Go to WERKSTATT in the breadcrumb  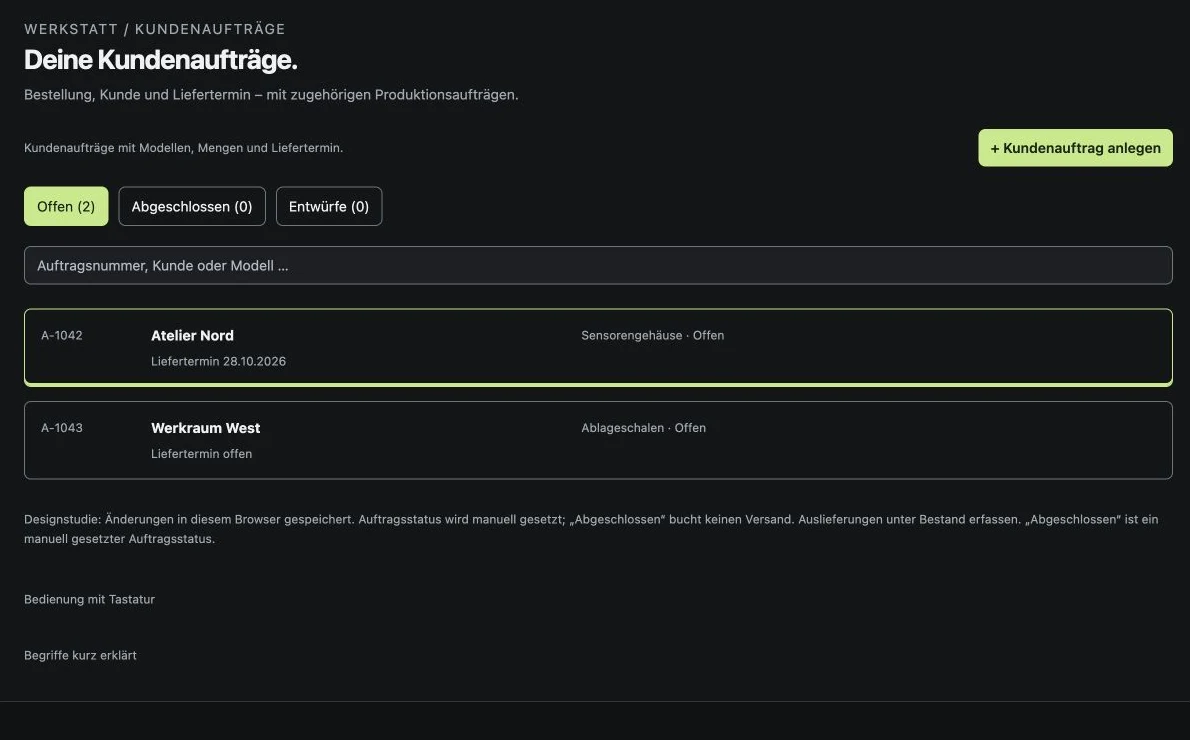click(71, 29)
